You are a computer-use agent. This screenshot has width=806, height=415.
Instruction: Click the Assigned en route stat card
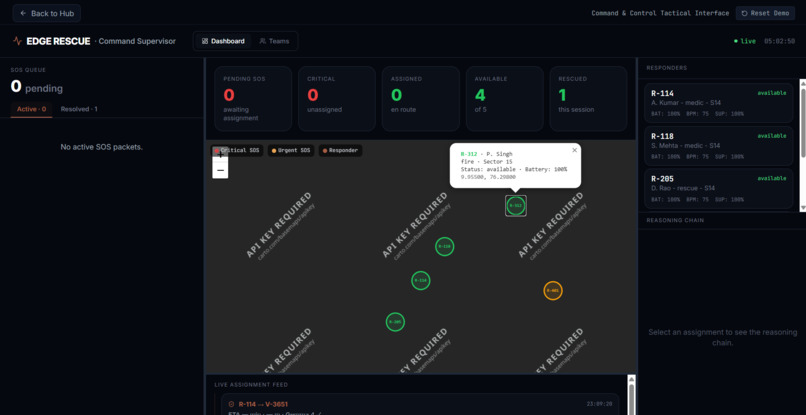420,98
